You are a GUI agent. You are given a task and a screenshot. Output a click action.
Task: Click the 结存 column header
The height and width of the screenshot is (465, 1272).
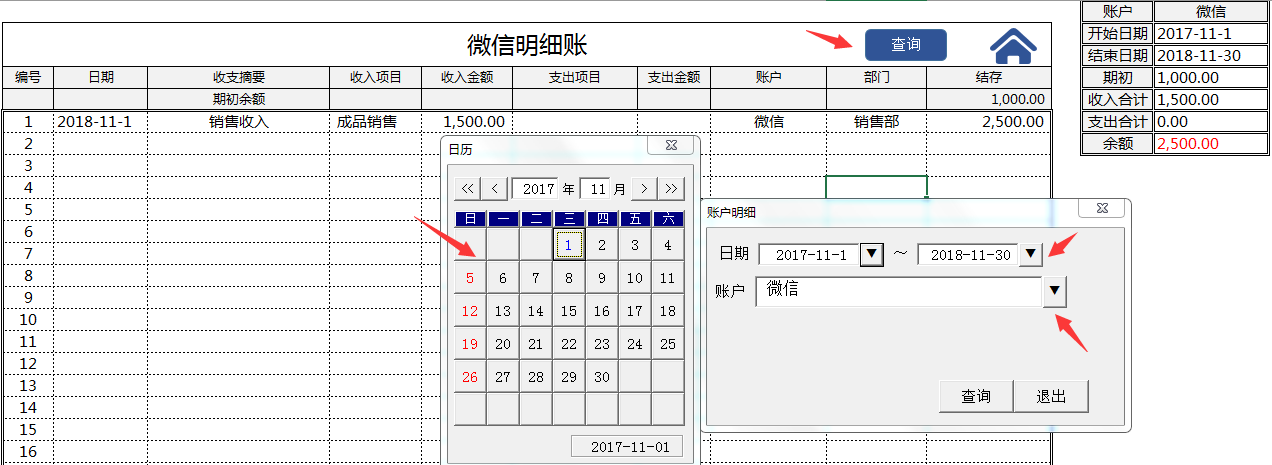(x=989, y=77)
